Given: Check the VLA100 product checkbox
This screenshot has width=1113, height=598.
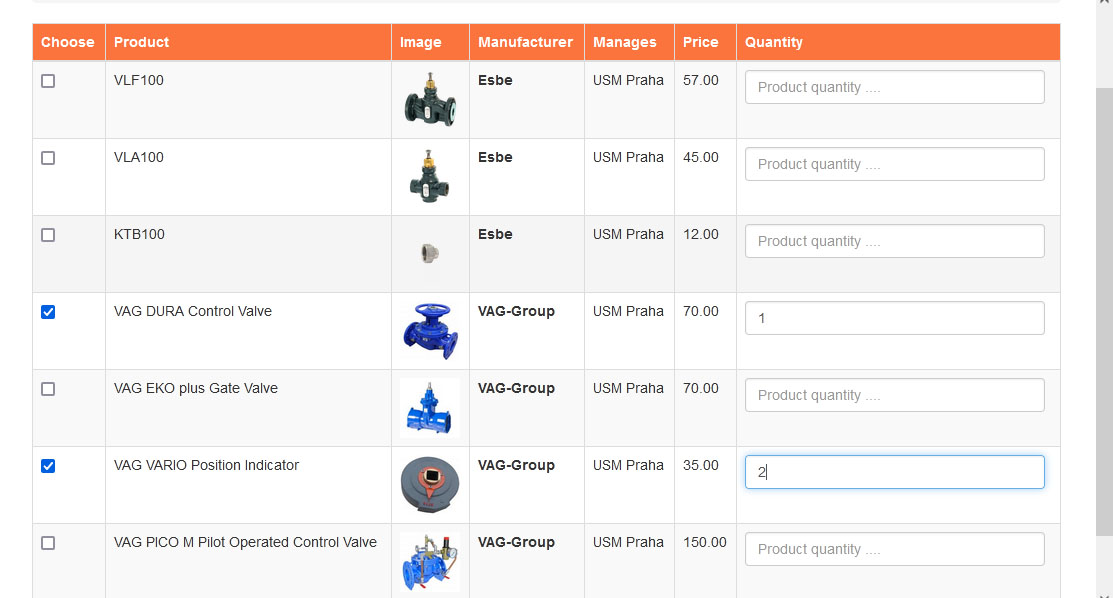Looking at the screenshot, I should (x=48, y=158).
